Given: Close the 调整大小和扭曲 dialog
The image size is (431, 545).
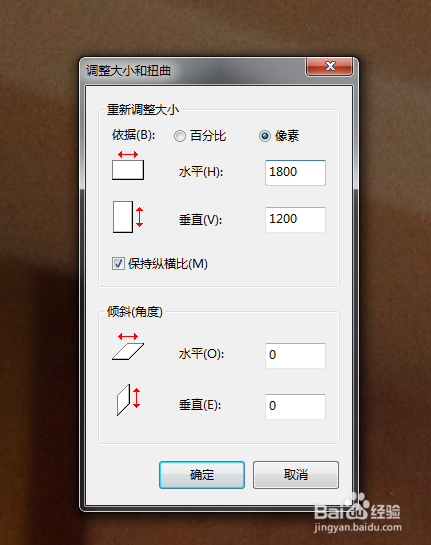Looking at the screenshot, I should (330, 66).
